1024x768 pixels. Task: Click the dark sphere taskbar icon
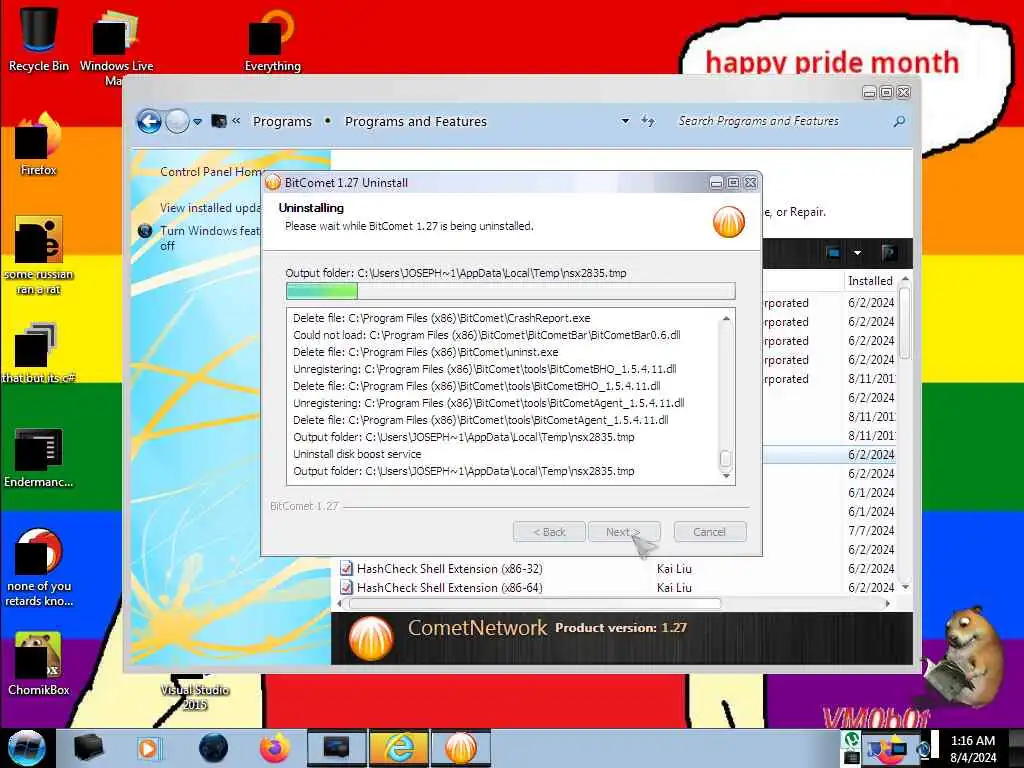(213, 748)
